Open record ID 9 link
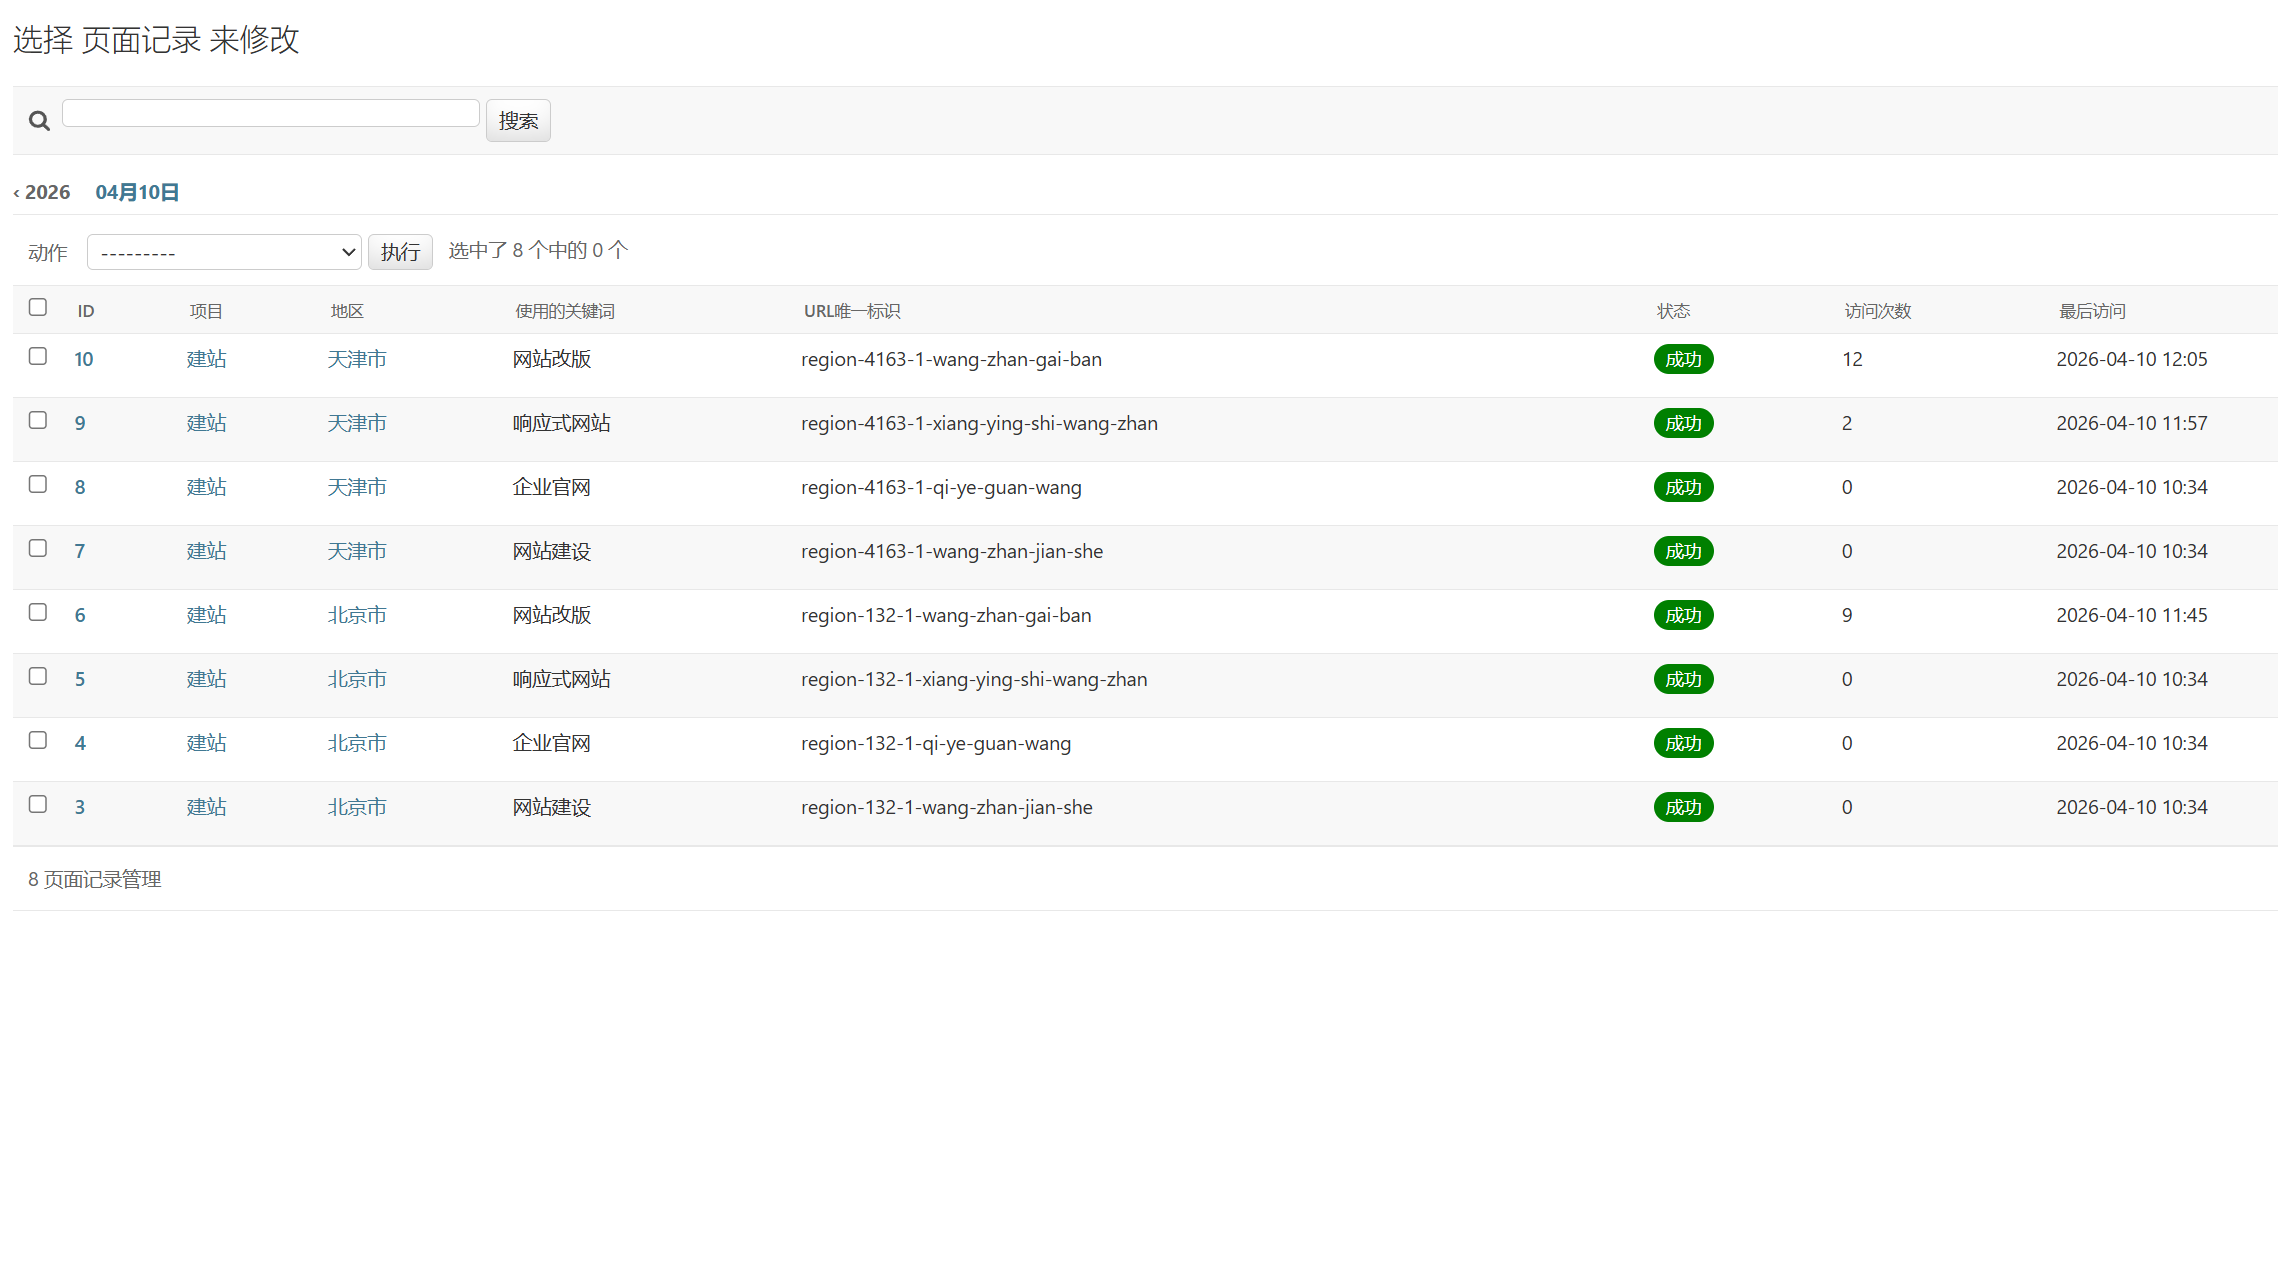Viewport: 2278px width, 1284px height. (x=80, y=424)
